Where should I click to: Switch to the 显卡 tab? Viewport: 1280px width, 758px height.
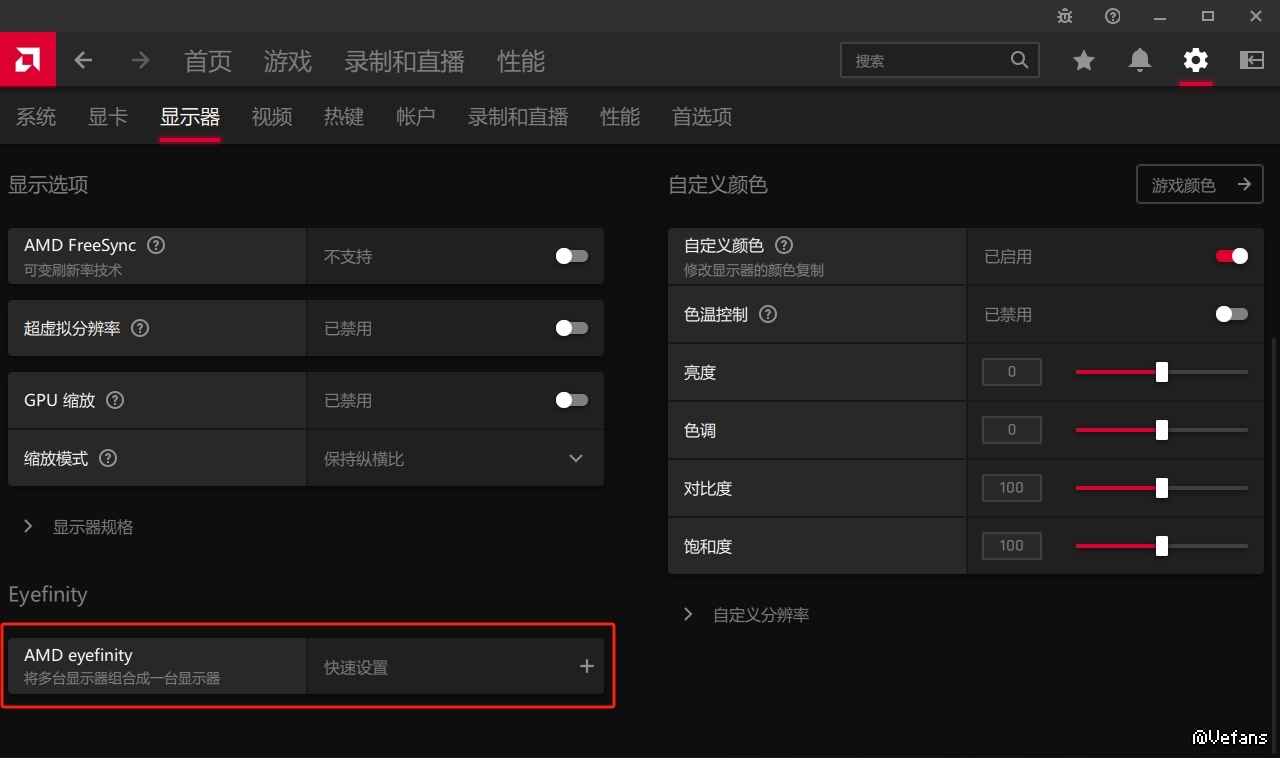point(108,117)
